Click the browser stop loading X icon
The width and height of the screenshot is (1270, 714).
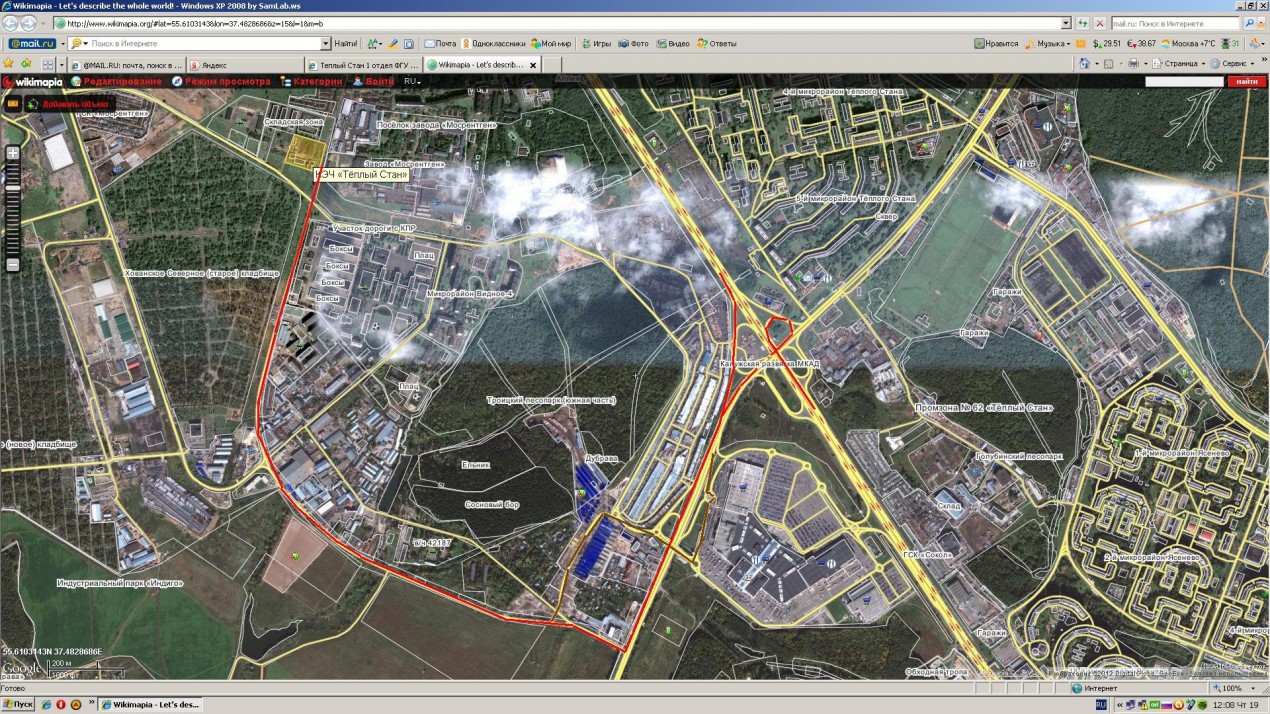(1100, 22)
